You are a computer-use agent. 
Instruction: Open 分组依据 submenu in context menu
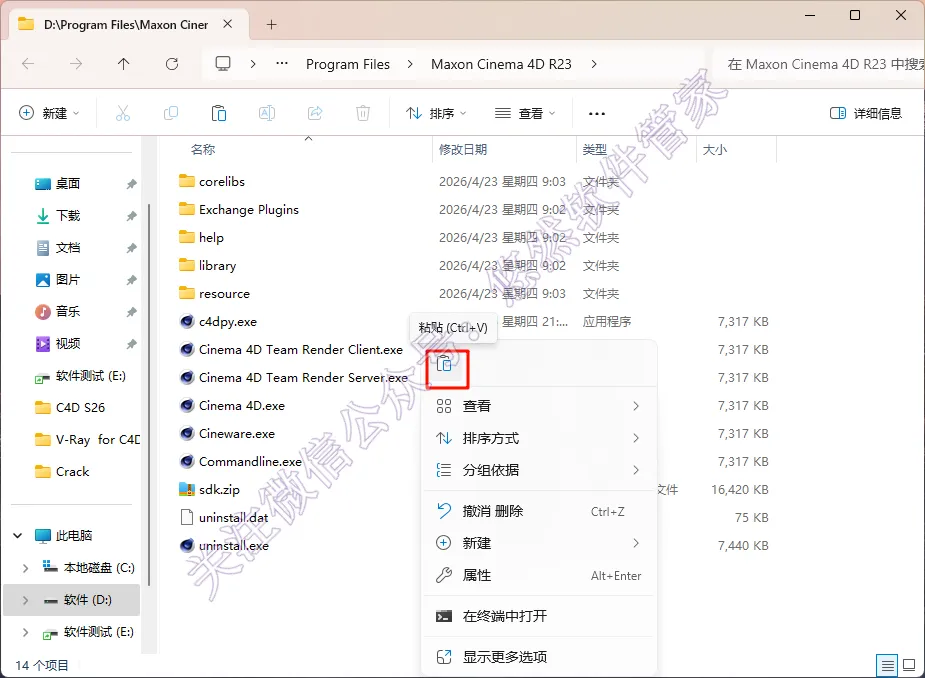point(539,470)
